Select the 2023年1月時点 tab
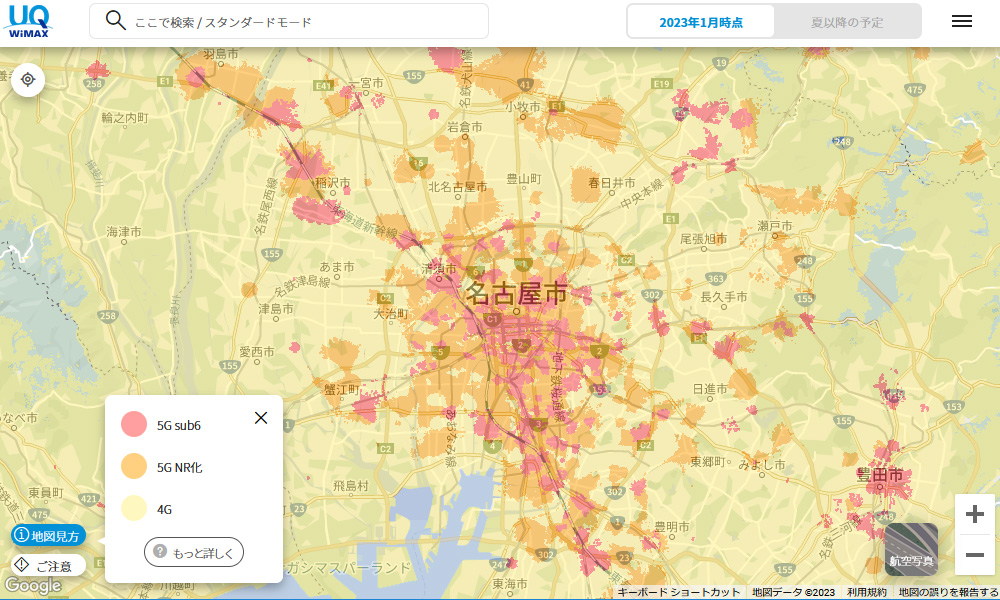This screenshot has width=1000, height=600. (701, 22)
